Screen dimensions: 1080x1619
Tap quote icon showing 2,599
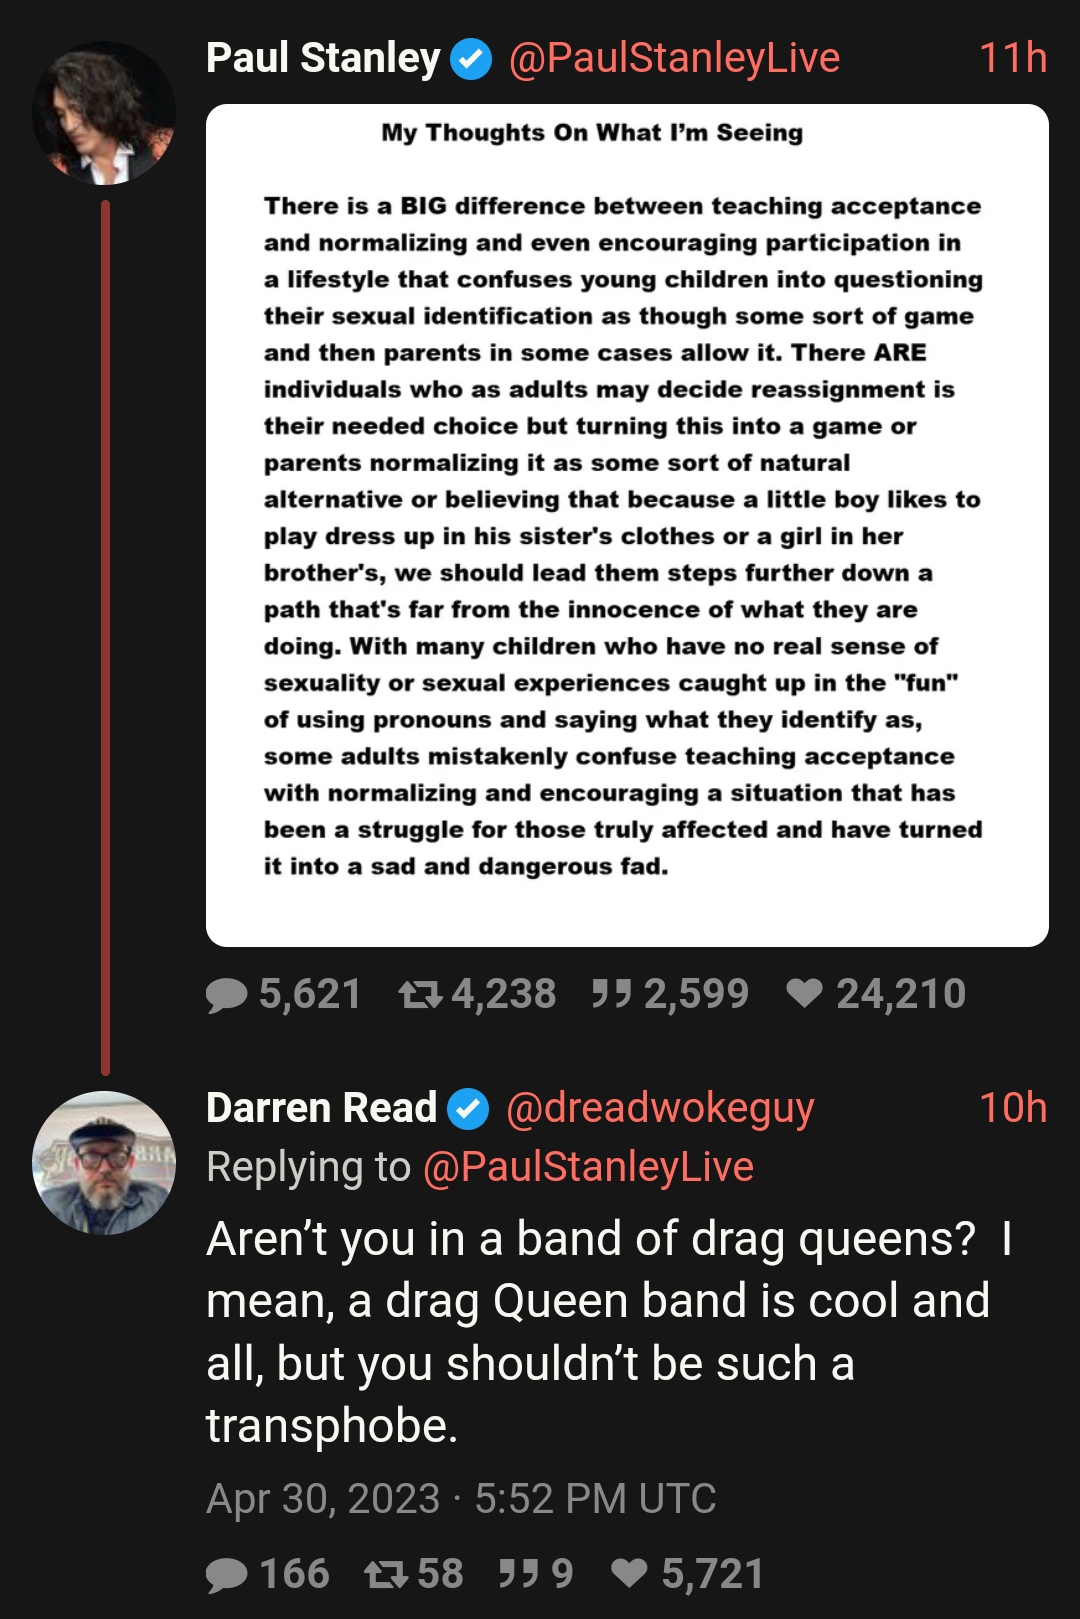click(611, 993)
